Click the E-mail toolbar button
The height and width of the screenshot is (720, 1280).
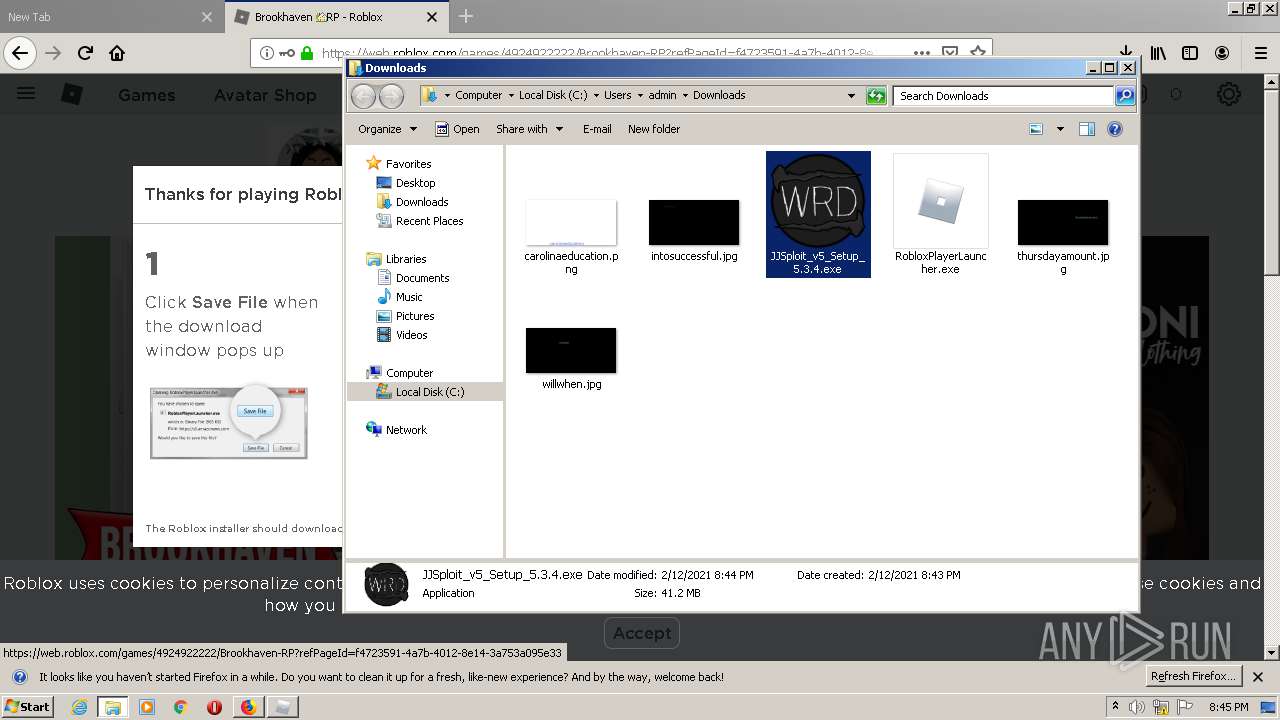point(597,129)
